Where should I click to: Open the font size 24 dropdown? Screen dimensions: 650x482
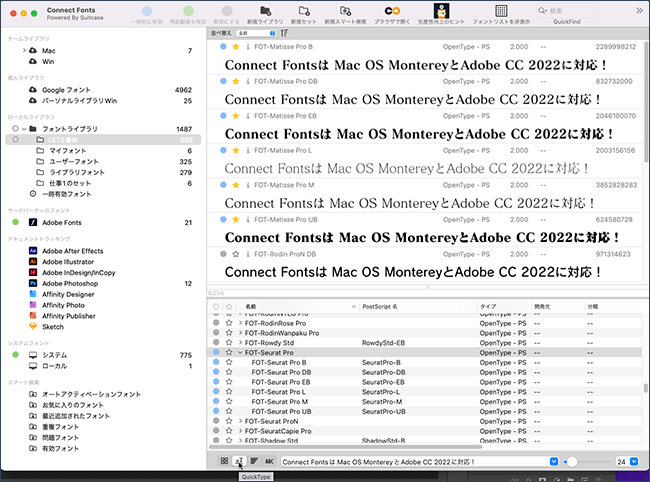[x=634, y=461]
